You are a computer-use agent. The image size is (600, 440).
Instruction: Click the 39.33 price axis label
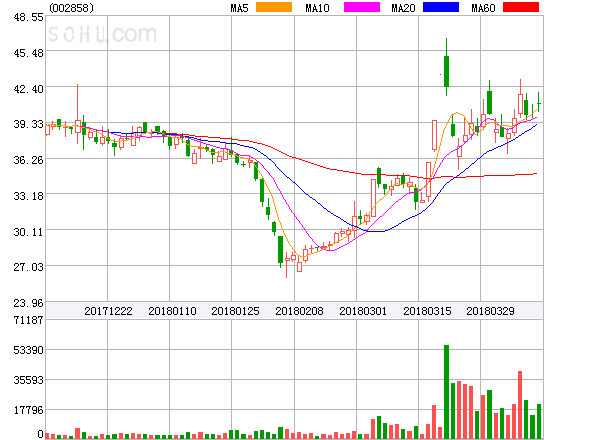point(28,124)
